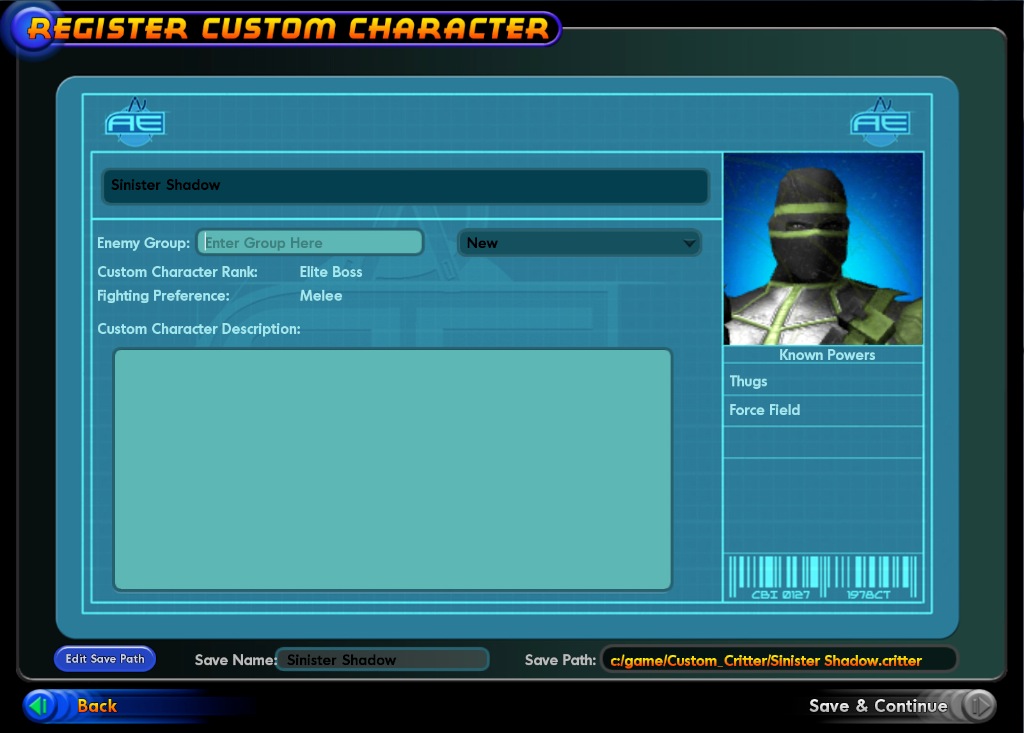The height and width of the screenshot is (733, 1024).
Task: Click the Enter Group Here field
Action: tap(310, 243)
